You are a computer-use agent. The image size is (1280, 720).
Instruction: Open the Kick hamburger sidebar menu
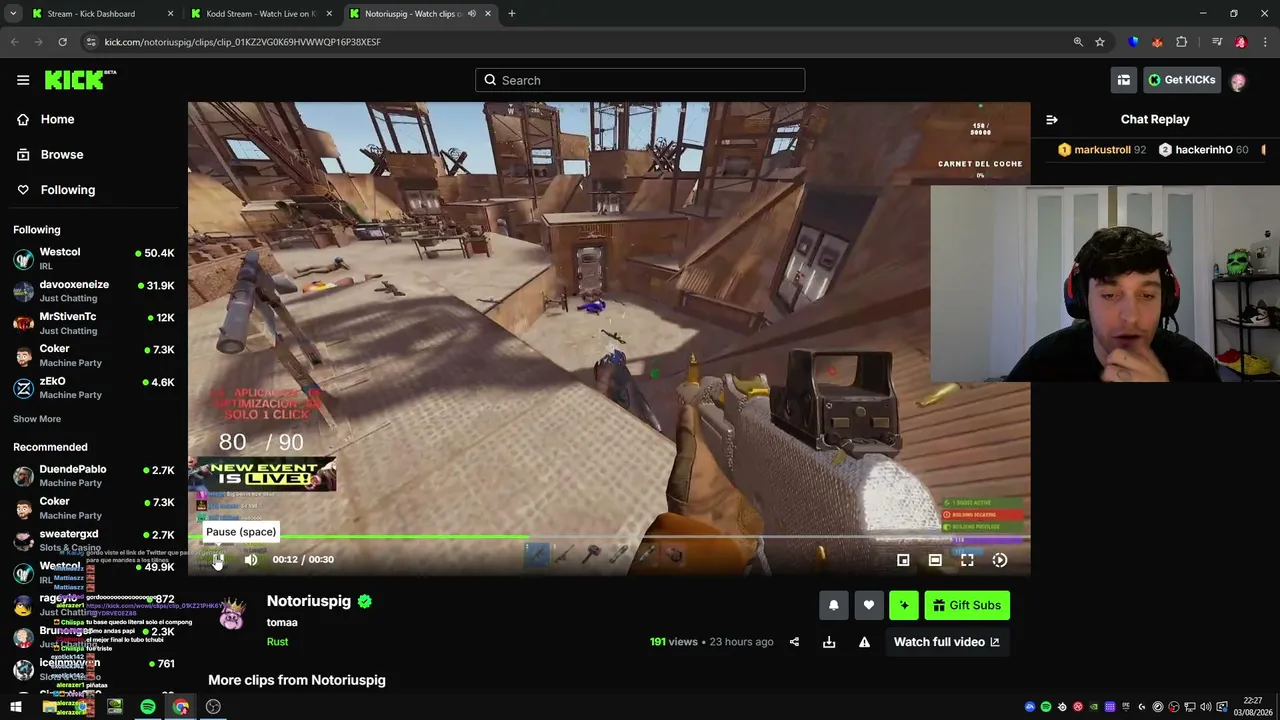(23, 80)
